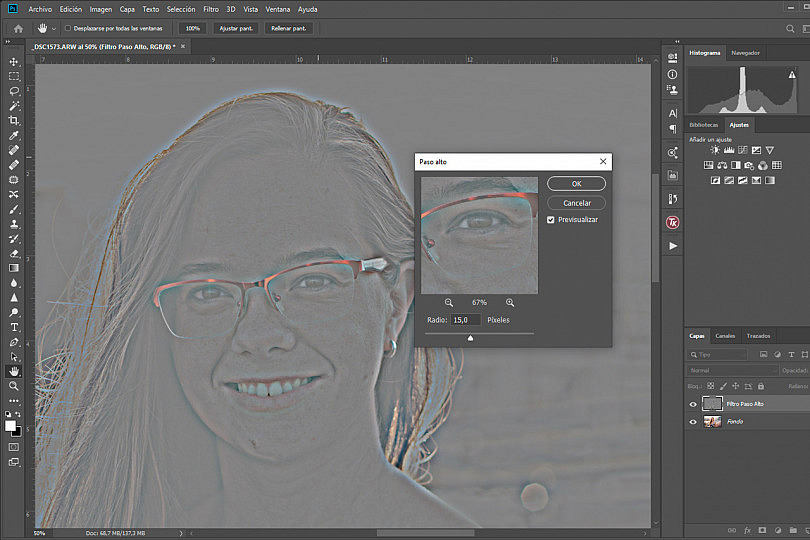Select the Rectangular Marquee tool

click(14, 76)
